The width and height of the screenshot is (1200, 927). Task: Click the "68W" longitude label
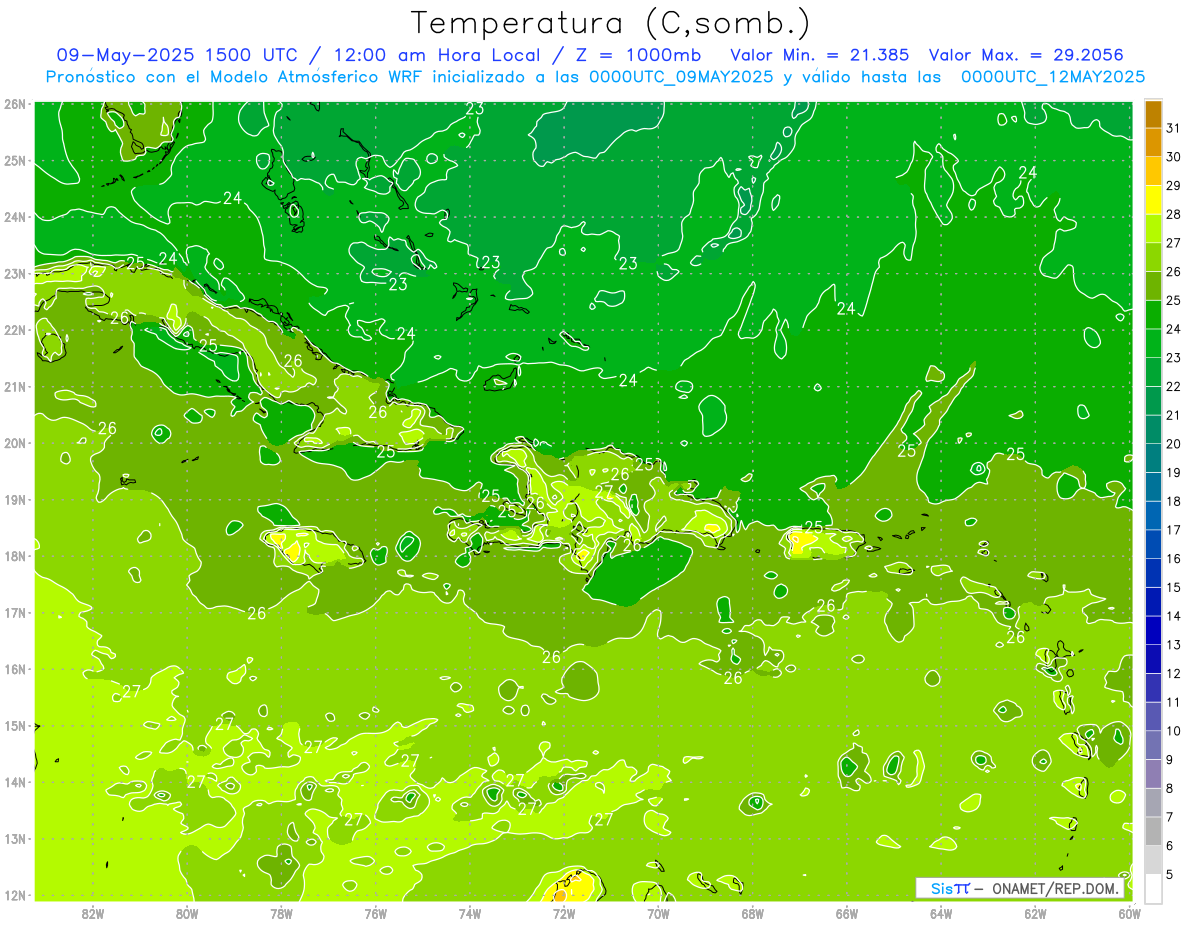(753, 913)
